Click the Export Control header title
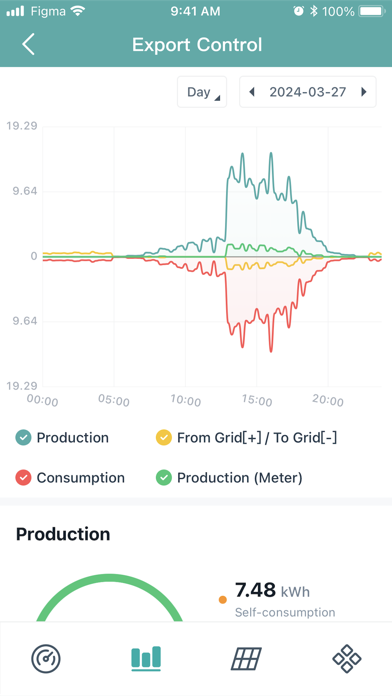The height and width of the screenshot is (696, 392). (197, 45)
